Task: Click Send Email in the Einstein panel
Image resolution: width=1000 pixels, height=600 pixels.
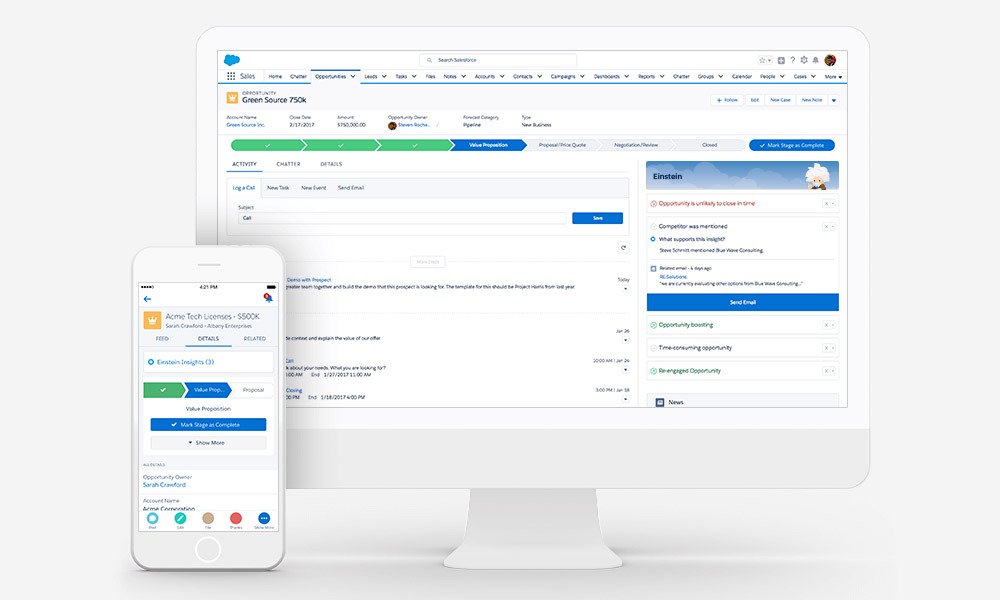Action: pyautogui.click(x=743, y=302)
